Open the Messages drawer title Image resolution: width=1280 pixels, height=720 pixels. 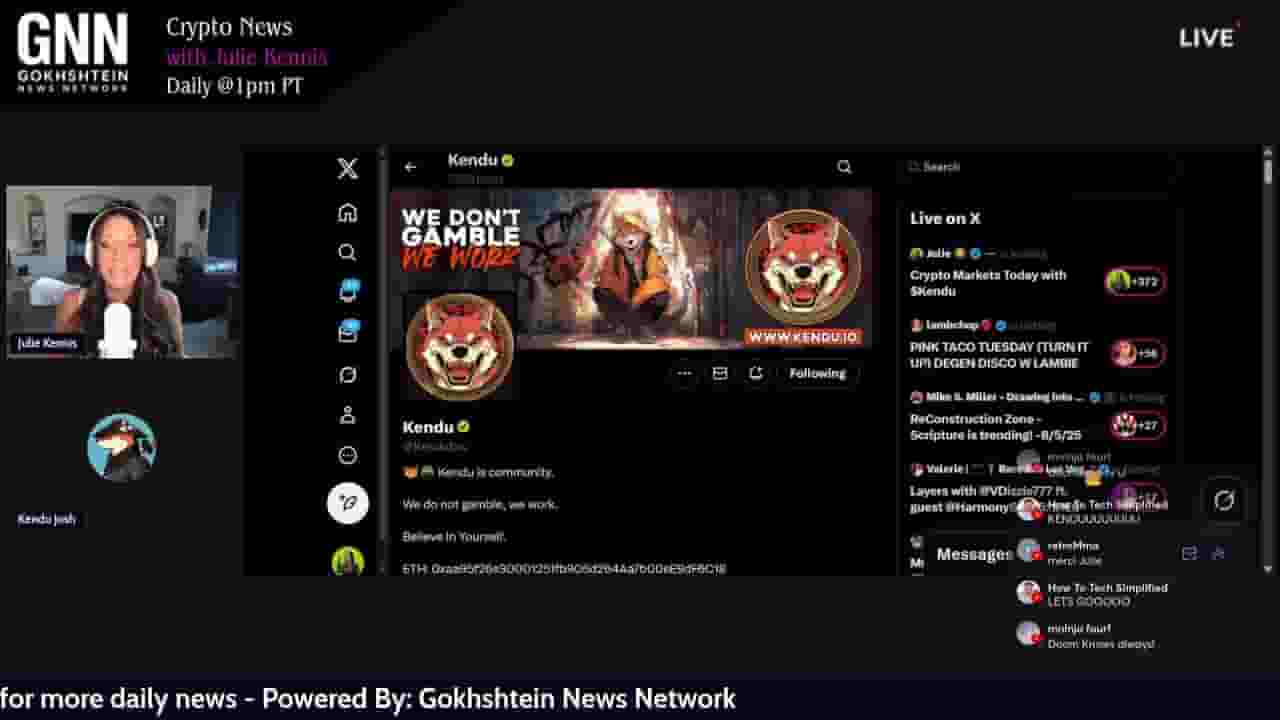coord(975,554)
